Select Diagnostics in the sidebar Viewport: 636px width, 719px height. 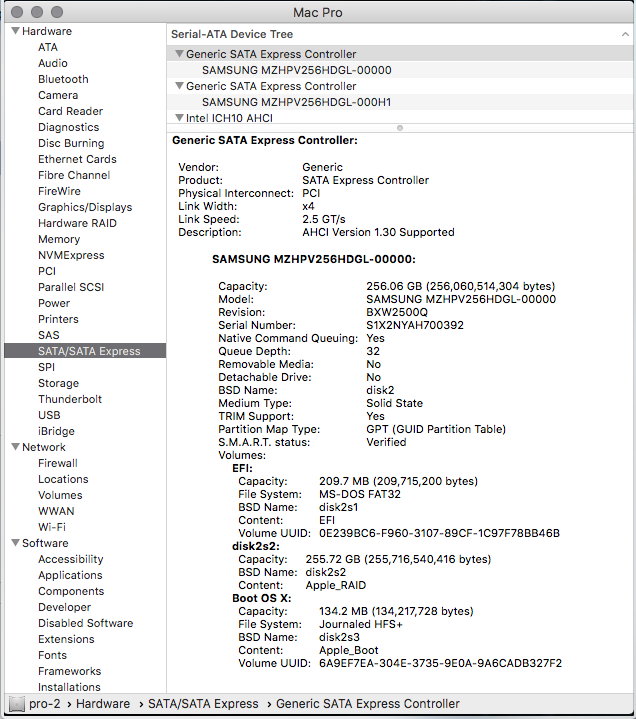coord(68,127)
